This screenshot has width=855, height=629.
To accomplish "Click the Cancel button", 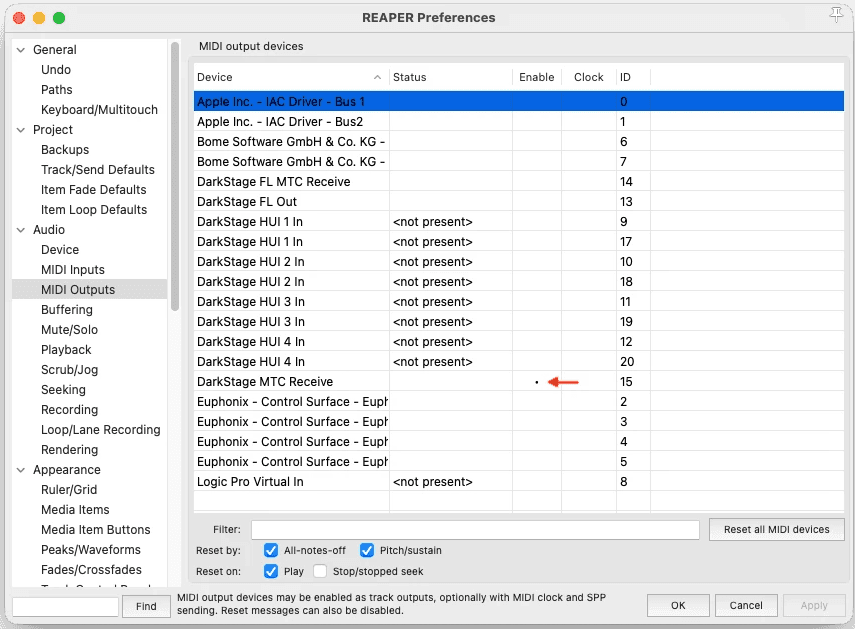I will (x=746, y=606).
